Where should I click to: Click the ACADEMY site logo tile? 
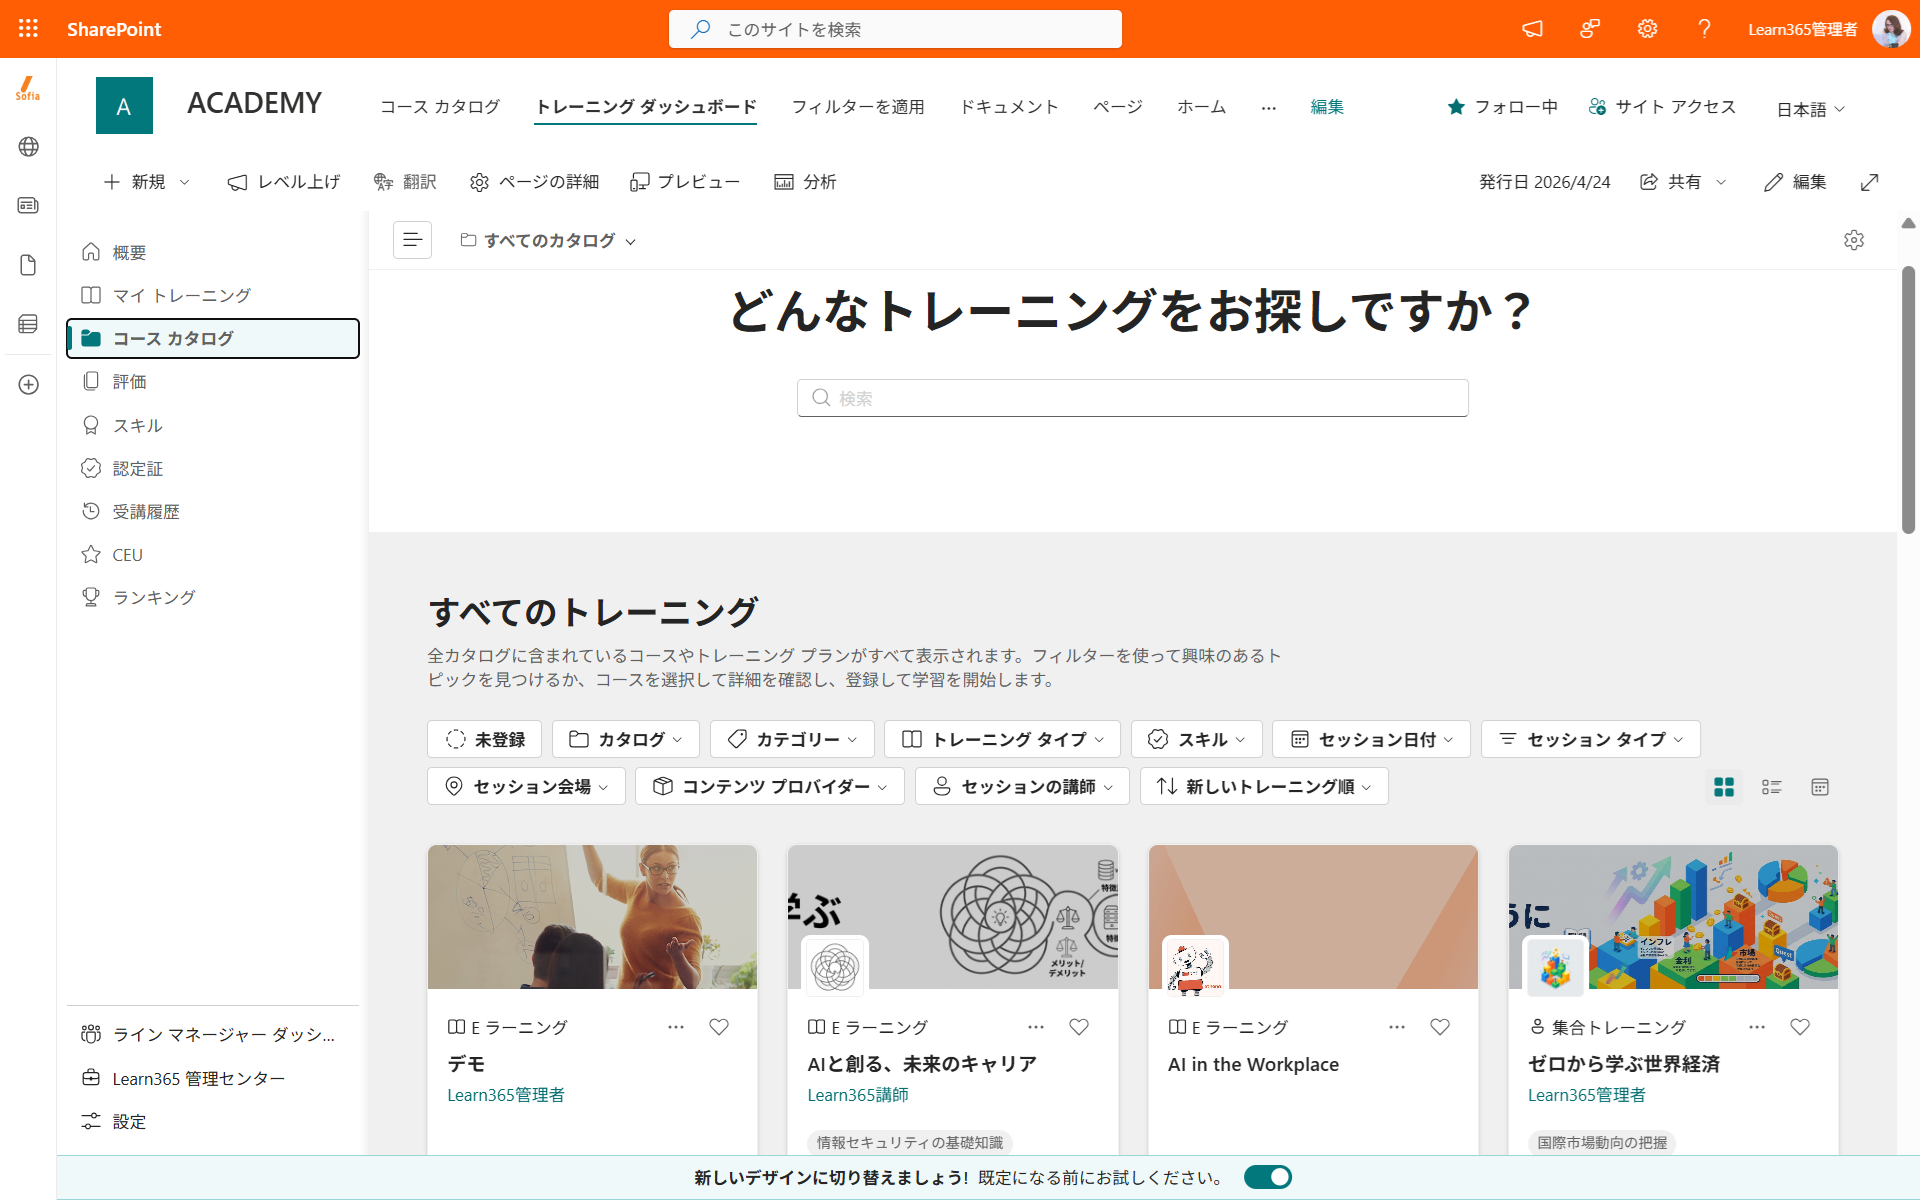coord(124,106)
